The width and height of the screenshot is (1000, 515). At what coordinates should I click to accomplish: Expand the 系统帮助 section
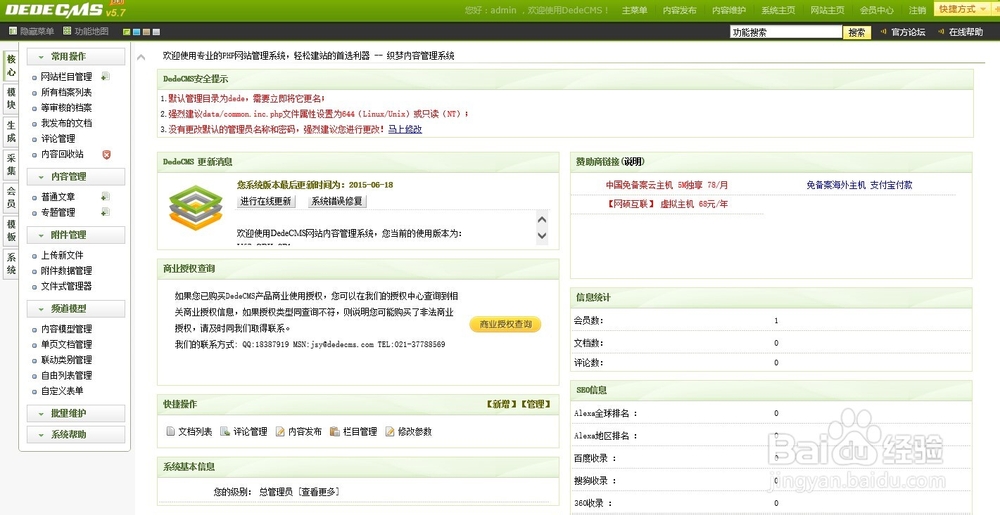77,435
